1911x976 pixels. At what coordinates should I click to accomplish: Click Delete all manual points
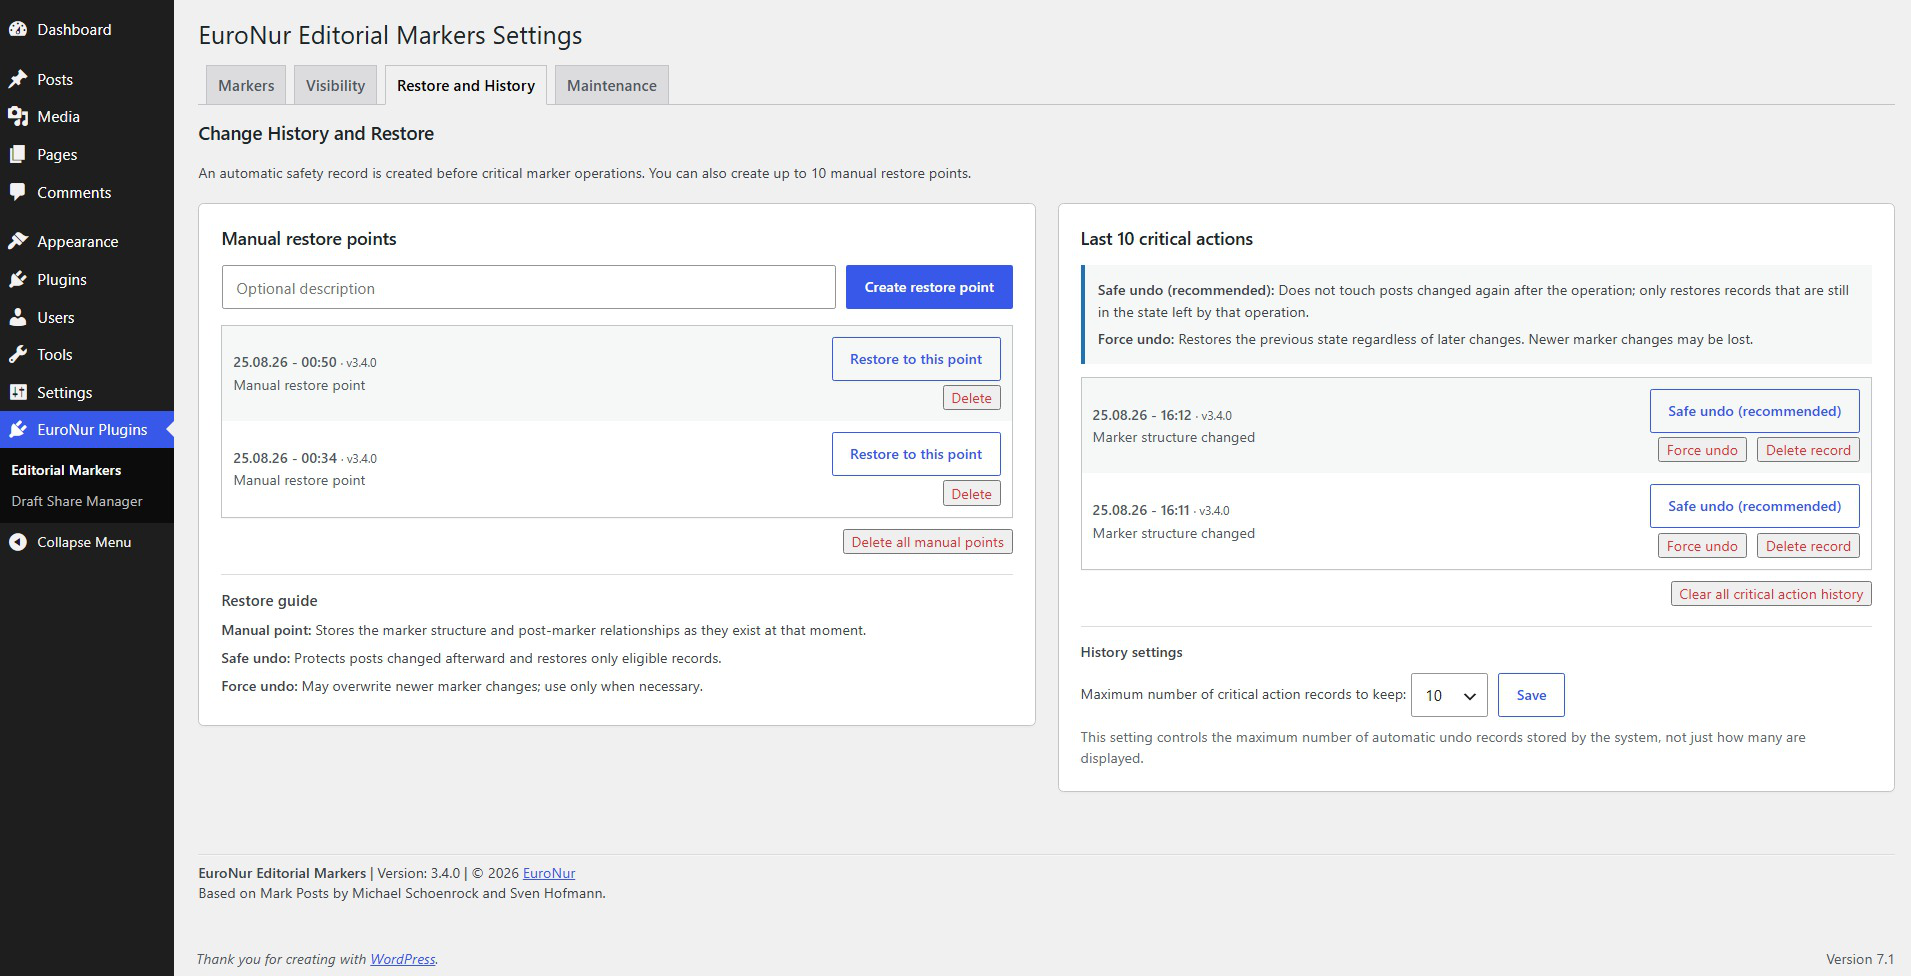click(x=928, y=542)
